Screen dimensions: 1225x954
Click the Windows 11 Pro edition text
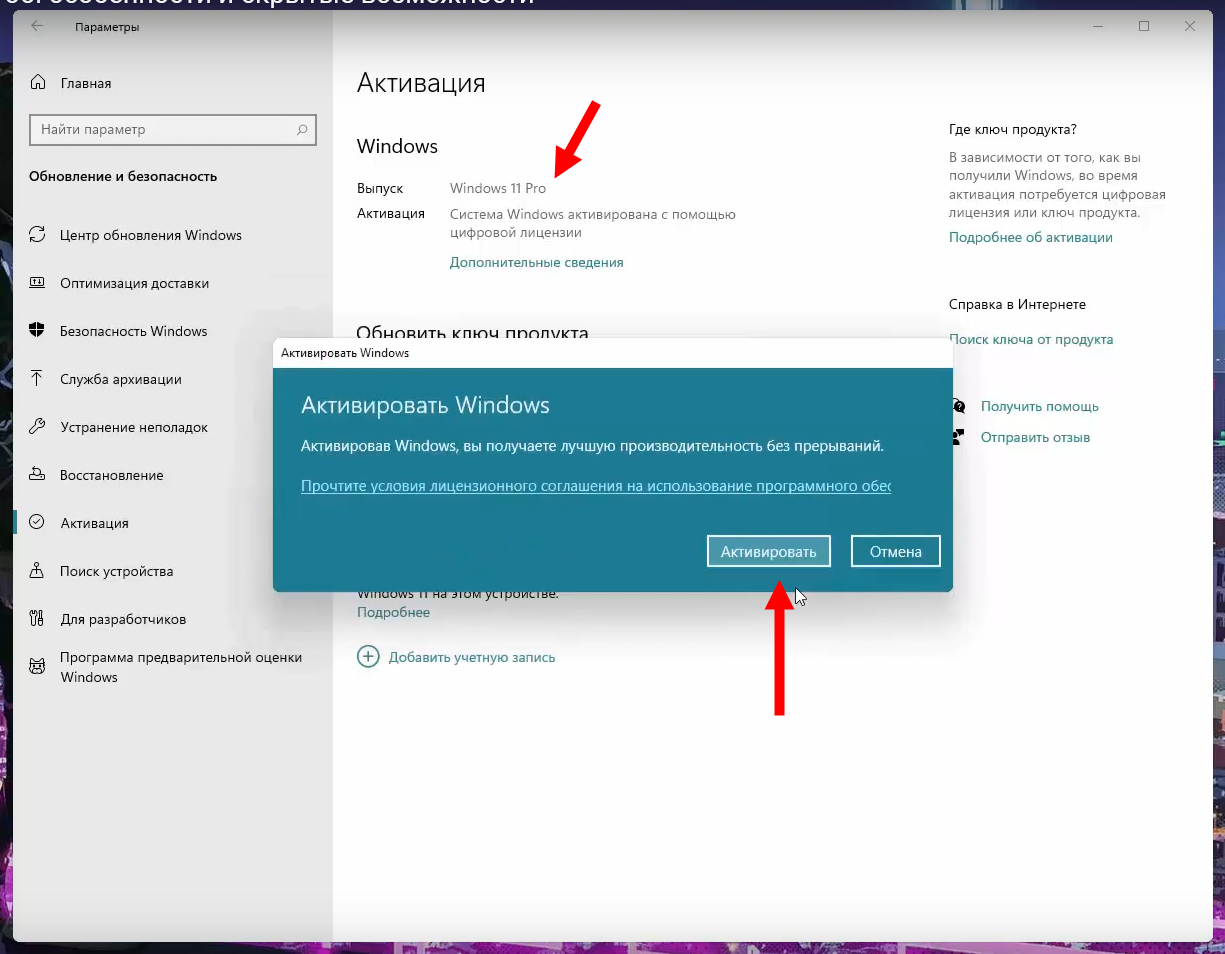click(498, 188)
